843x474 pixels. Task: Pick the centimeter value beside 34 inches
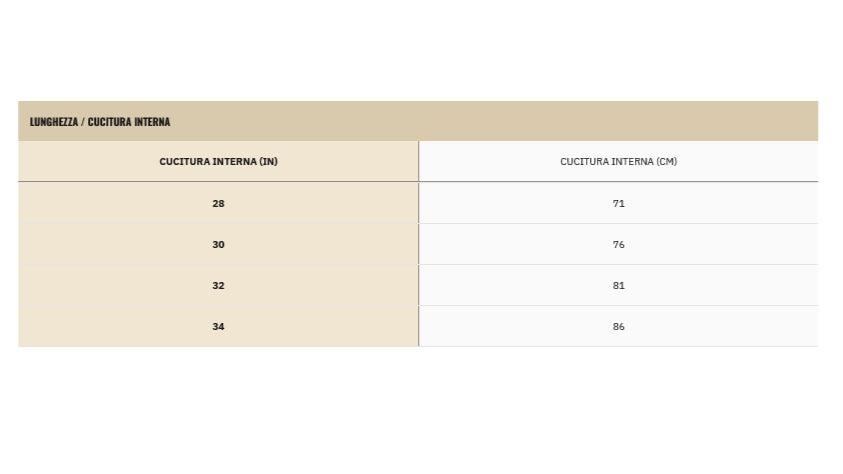(618, 326)
